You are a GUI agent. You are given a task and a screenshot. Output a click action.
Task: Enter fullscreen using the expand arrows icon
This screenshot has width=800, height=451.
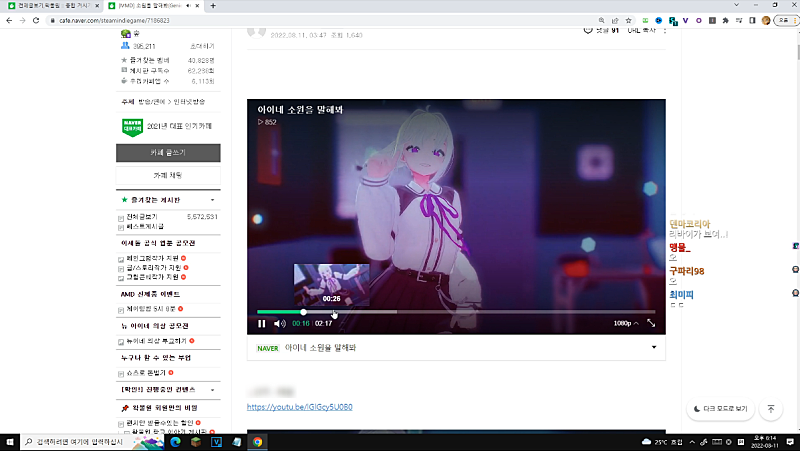click(x=651, y=323)
